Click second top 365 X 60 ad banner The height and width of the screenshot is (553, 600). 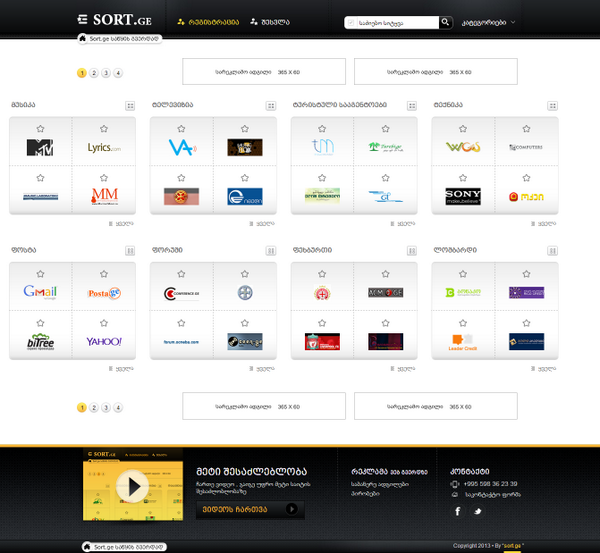(436, 72)
